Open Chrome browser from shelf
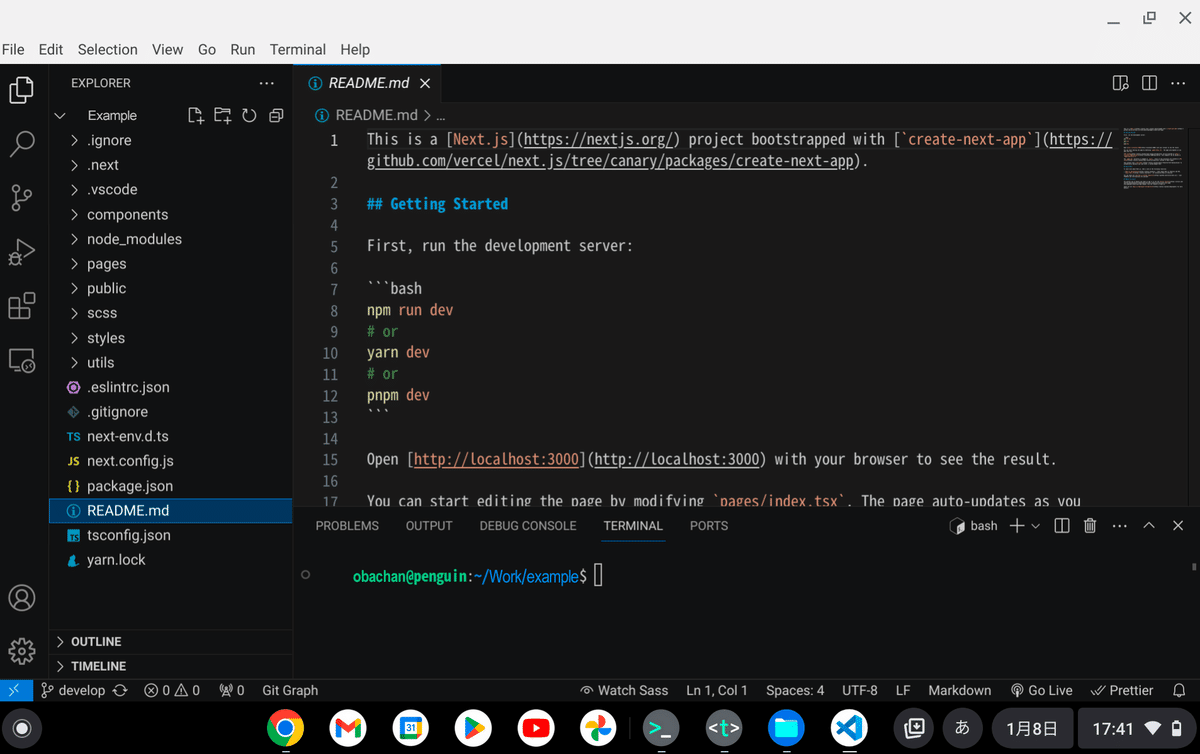The image size is (1200, 754). [x=285, y=728]
